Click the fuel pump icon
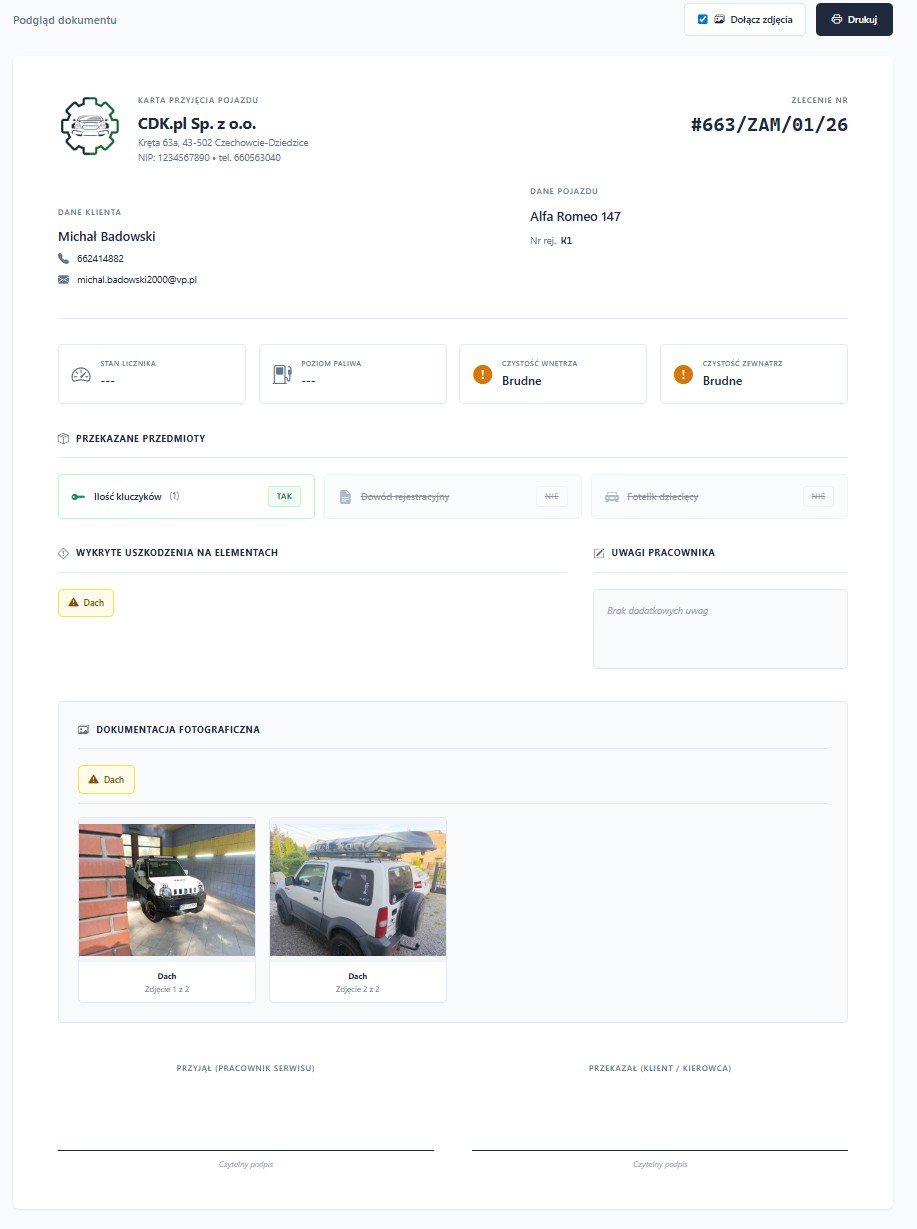Viewport: 917px width, 1229px height. pos(282,375)
